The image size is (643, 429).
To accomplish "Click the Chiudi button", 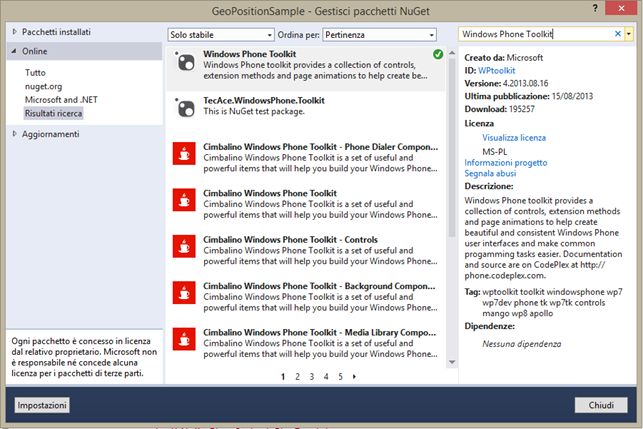I will tap(601, 405).
